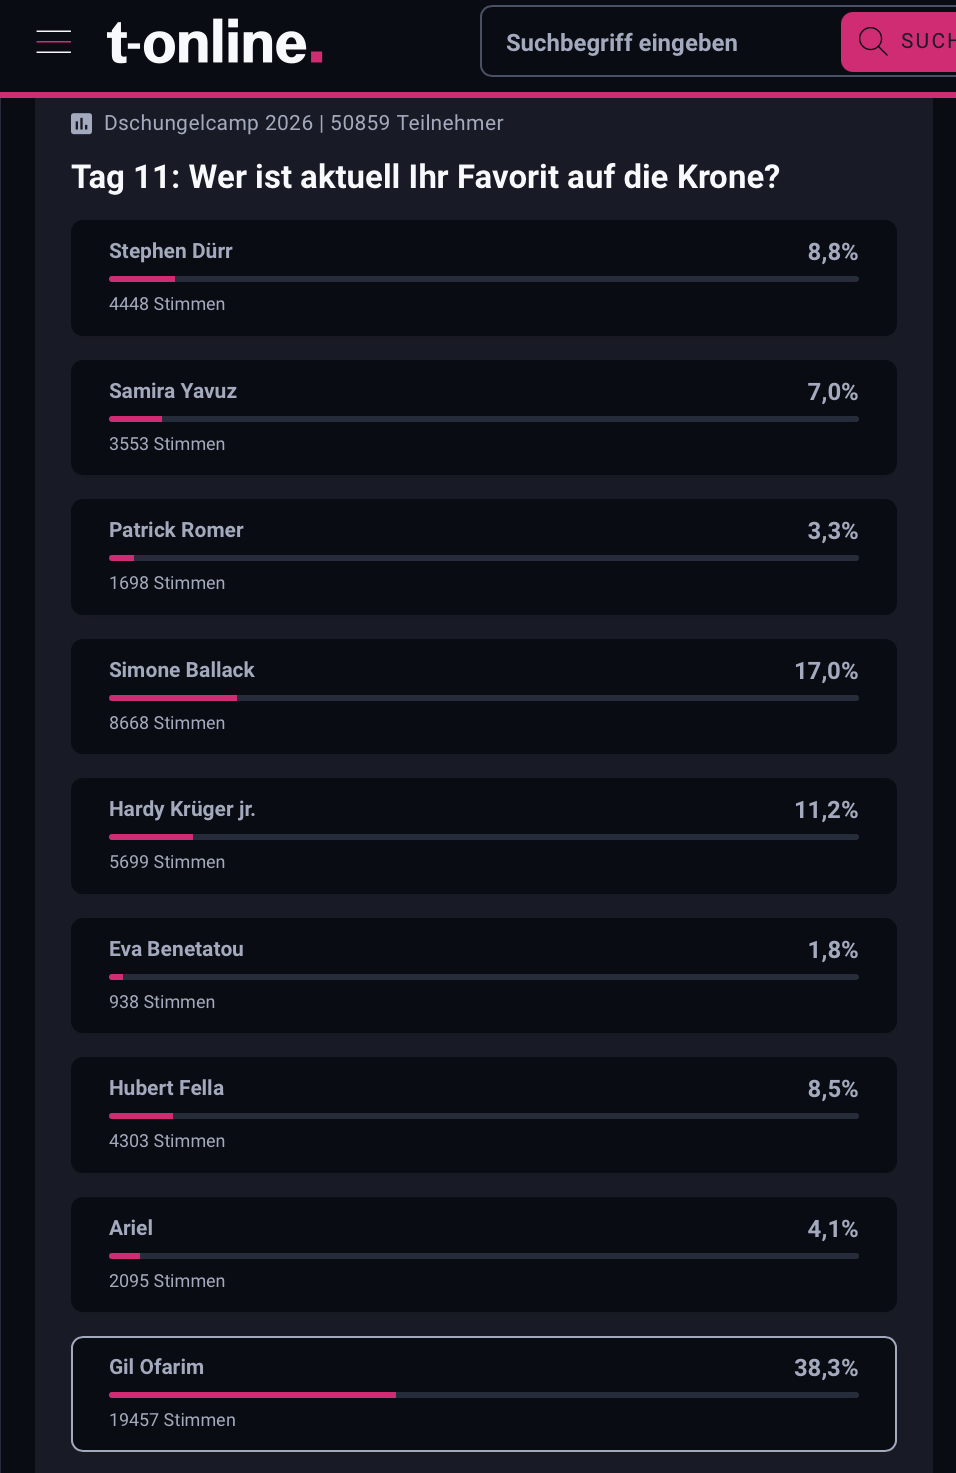Click the Tag 11 poll question heading
Viewport: 956px width, 1473px height.
pyautogui.click(x=425, y=177)
